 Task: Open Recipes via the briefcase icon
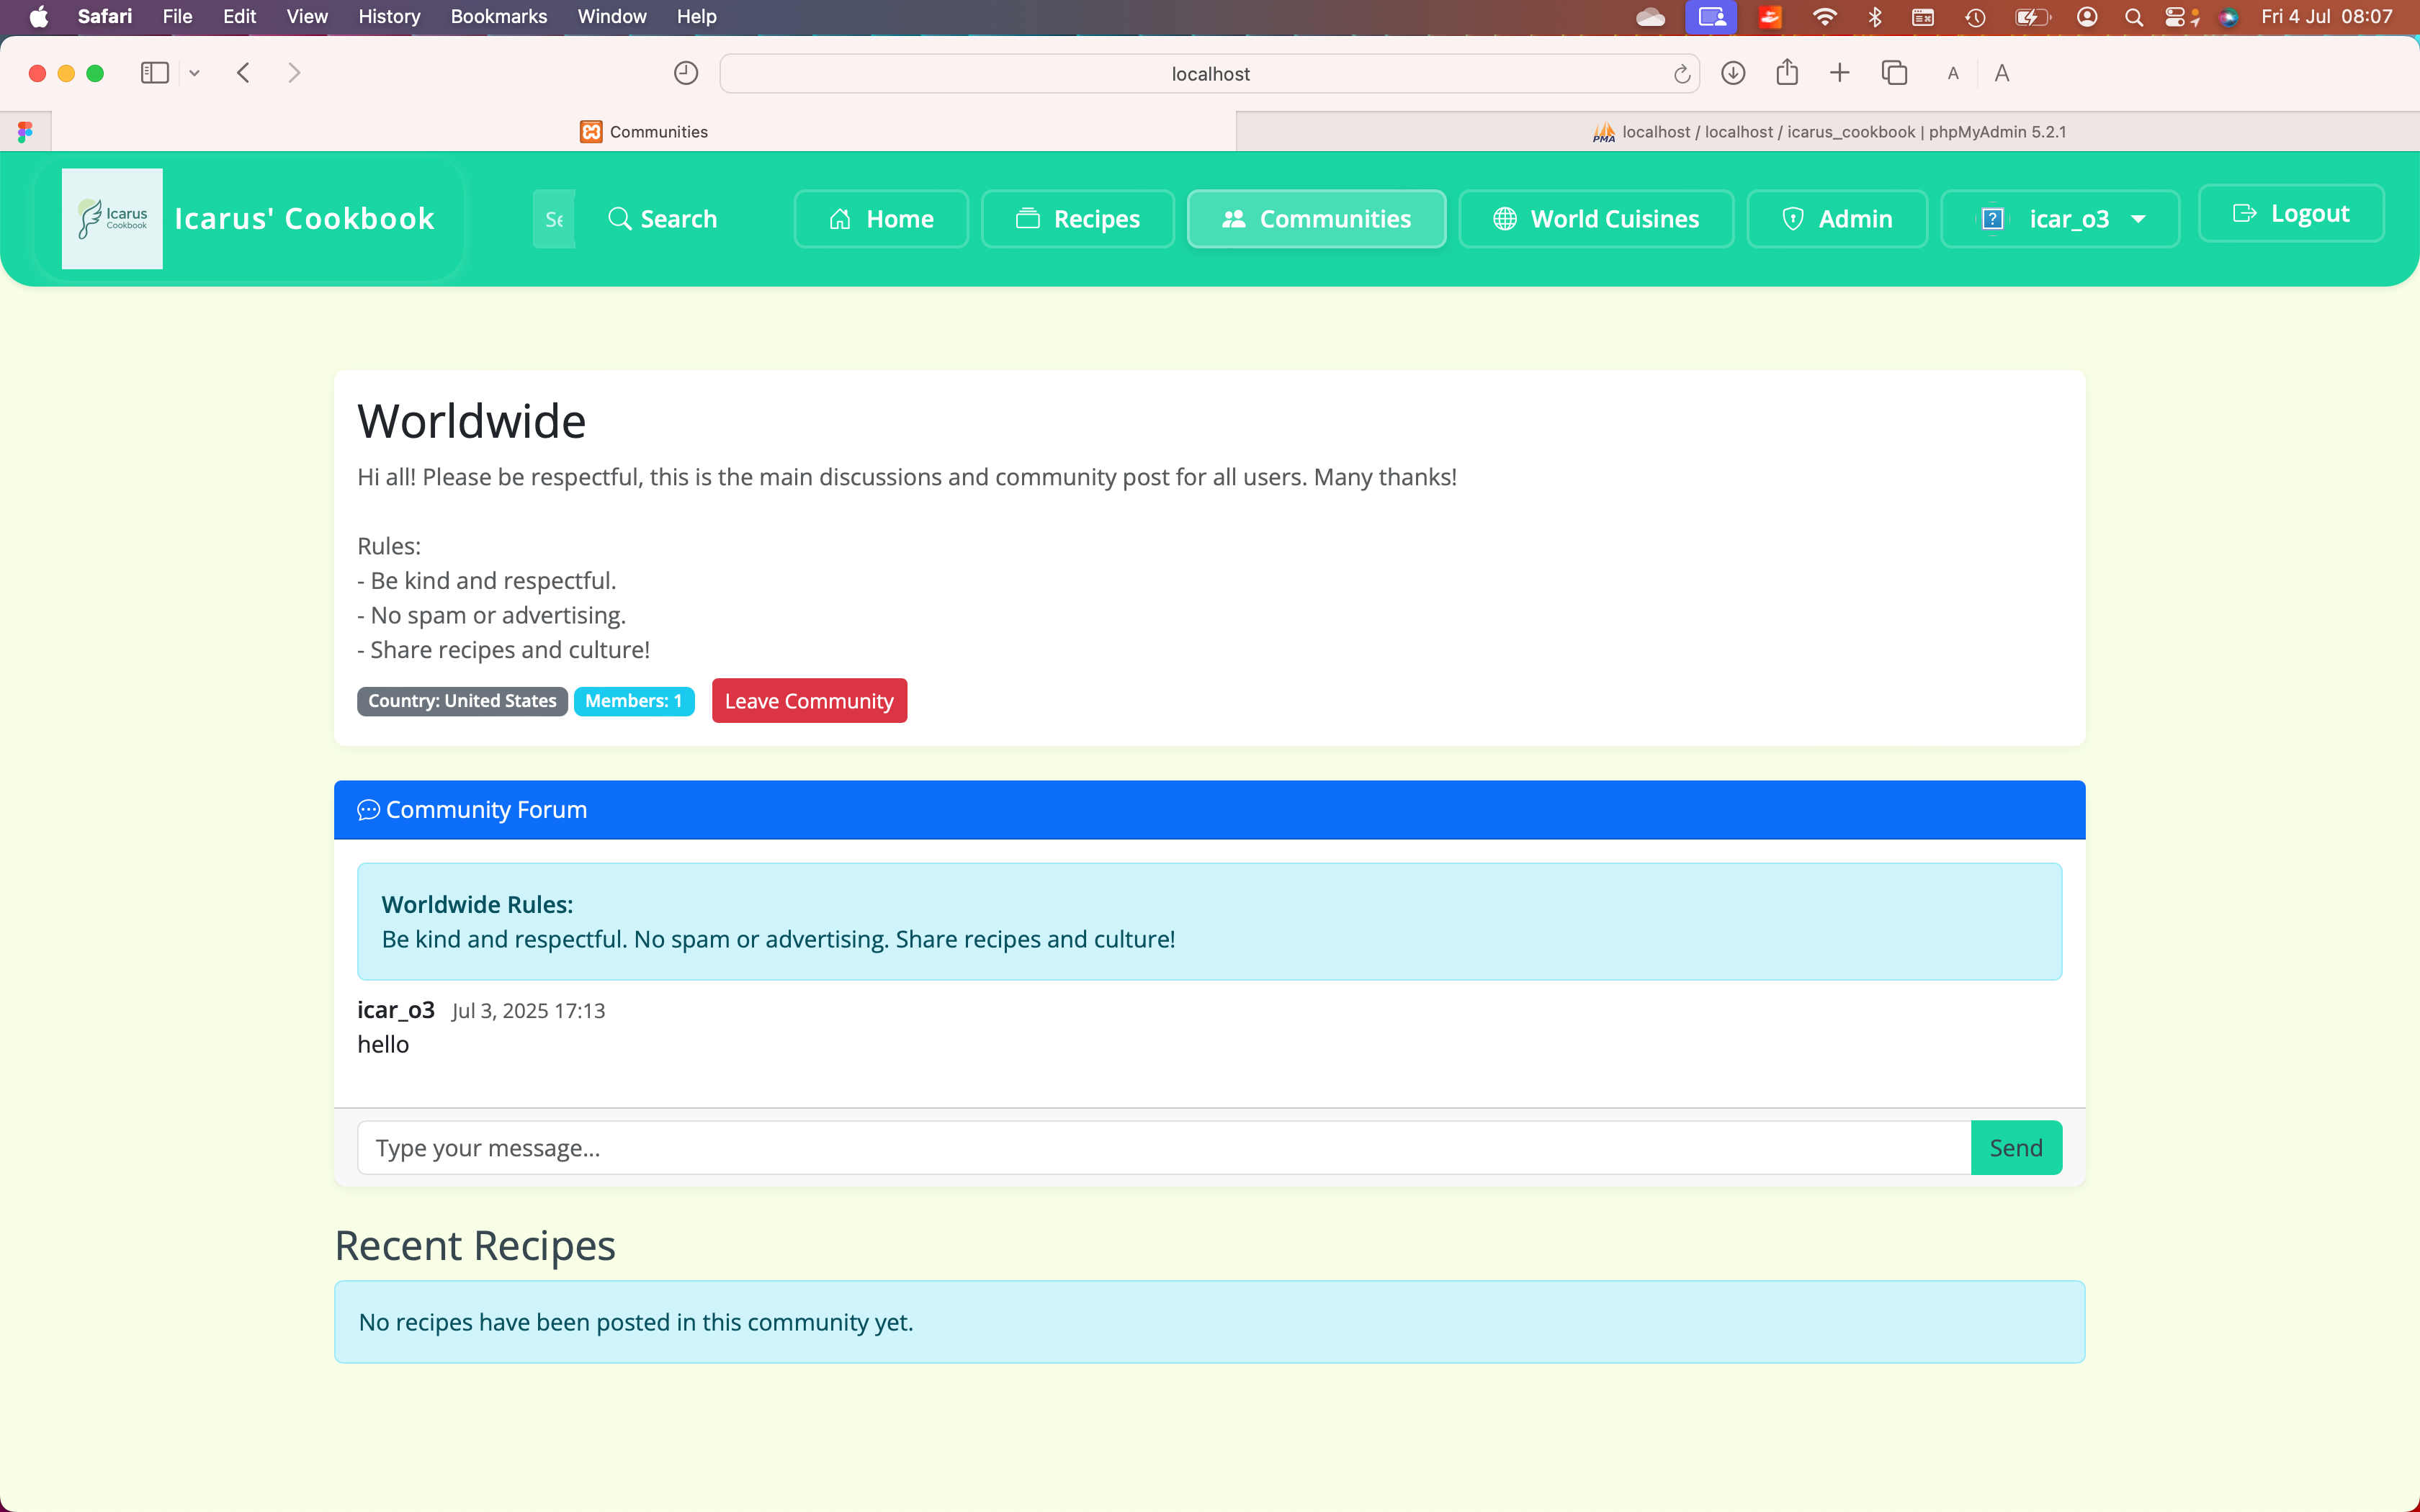click(x=1028, y=218)
